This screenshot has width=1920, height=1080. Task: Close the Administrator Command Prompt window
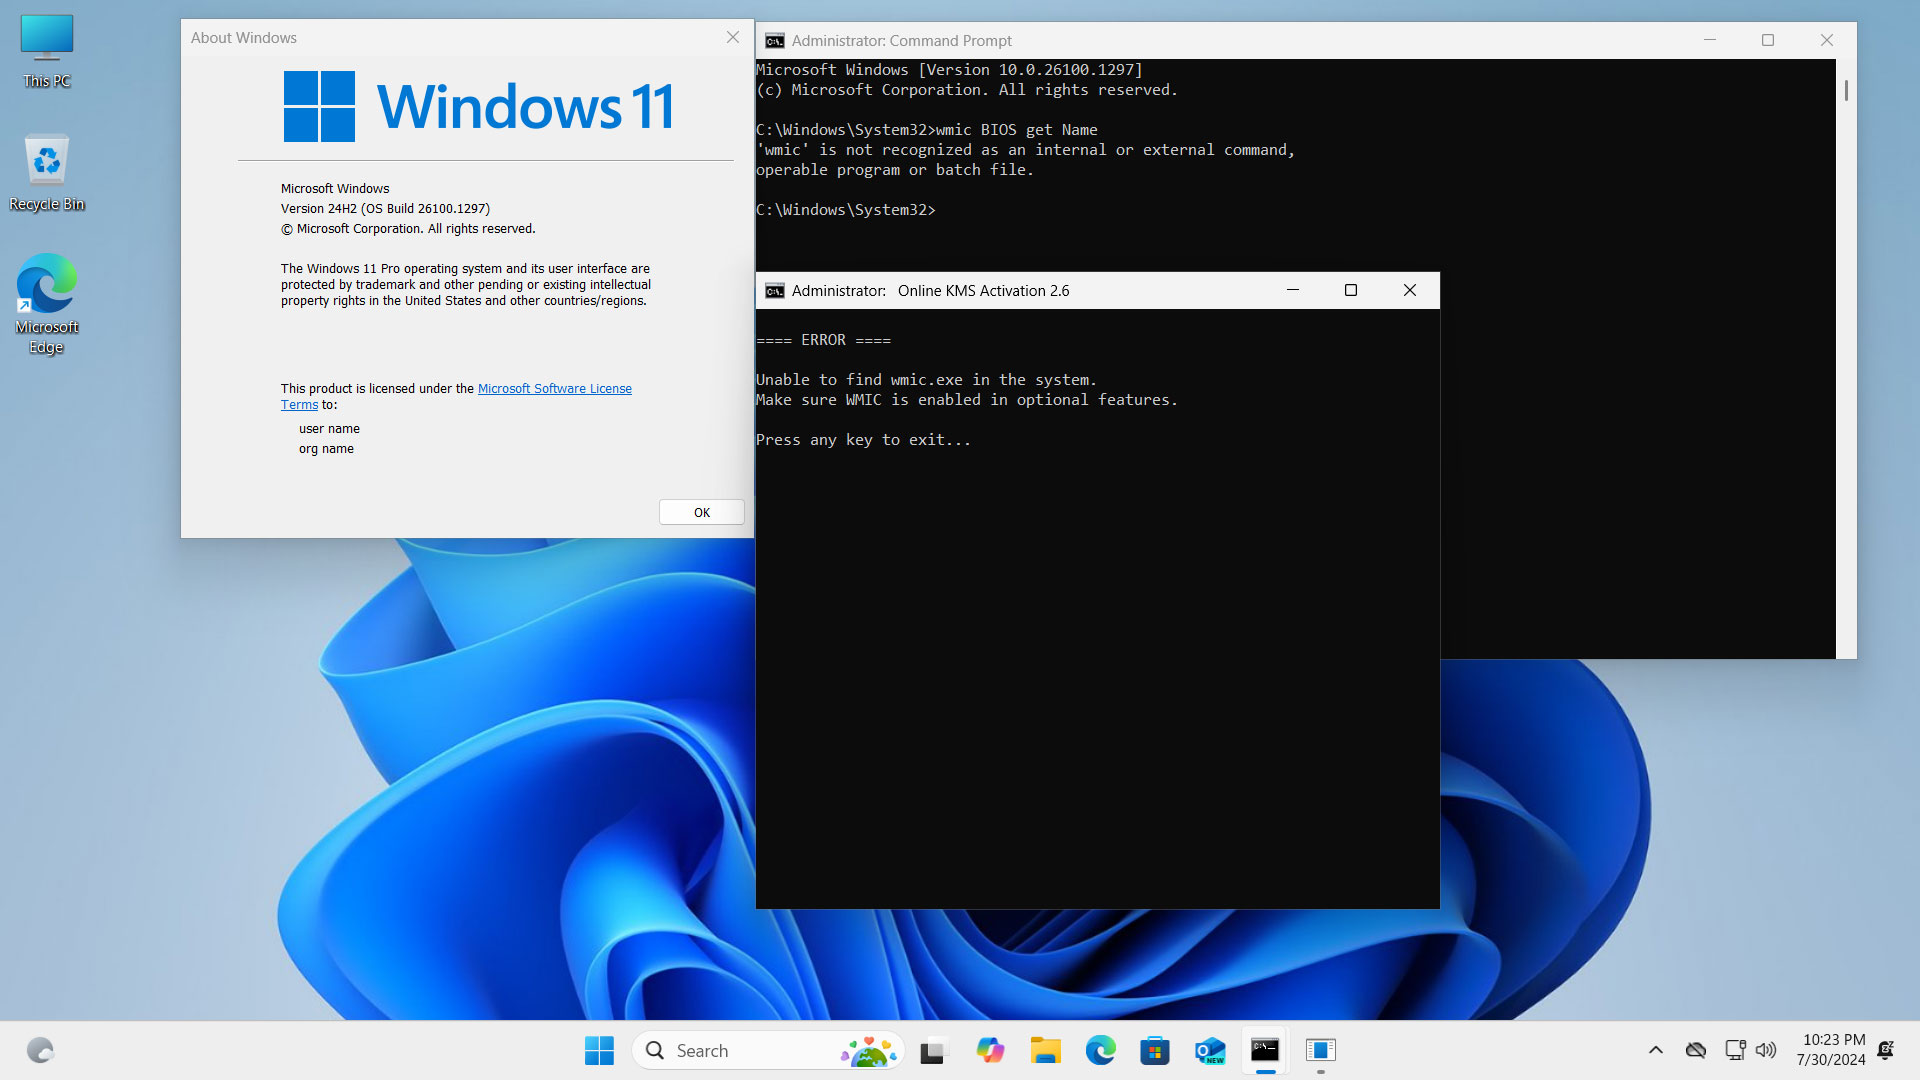tap(1827, 40)
